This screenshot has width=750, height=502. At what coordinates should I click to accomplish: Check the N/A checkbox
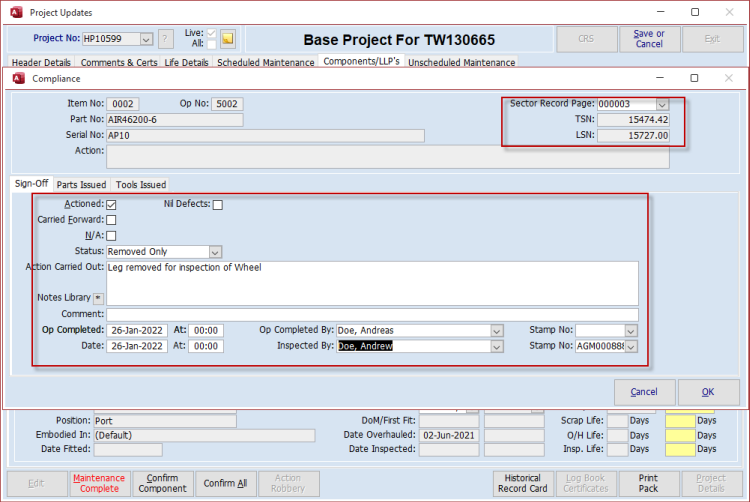click(x=111, y=236)
